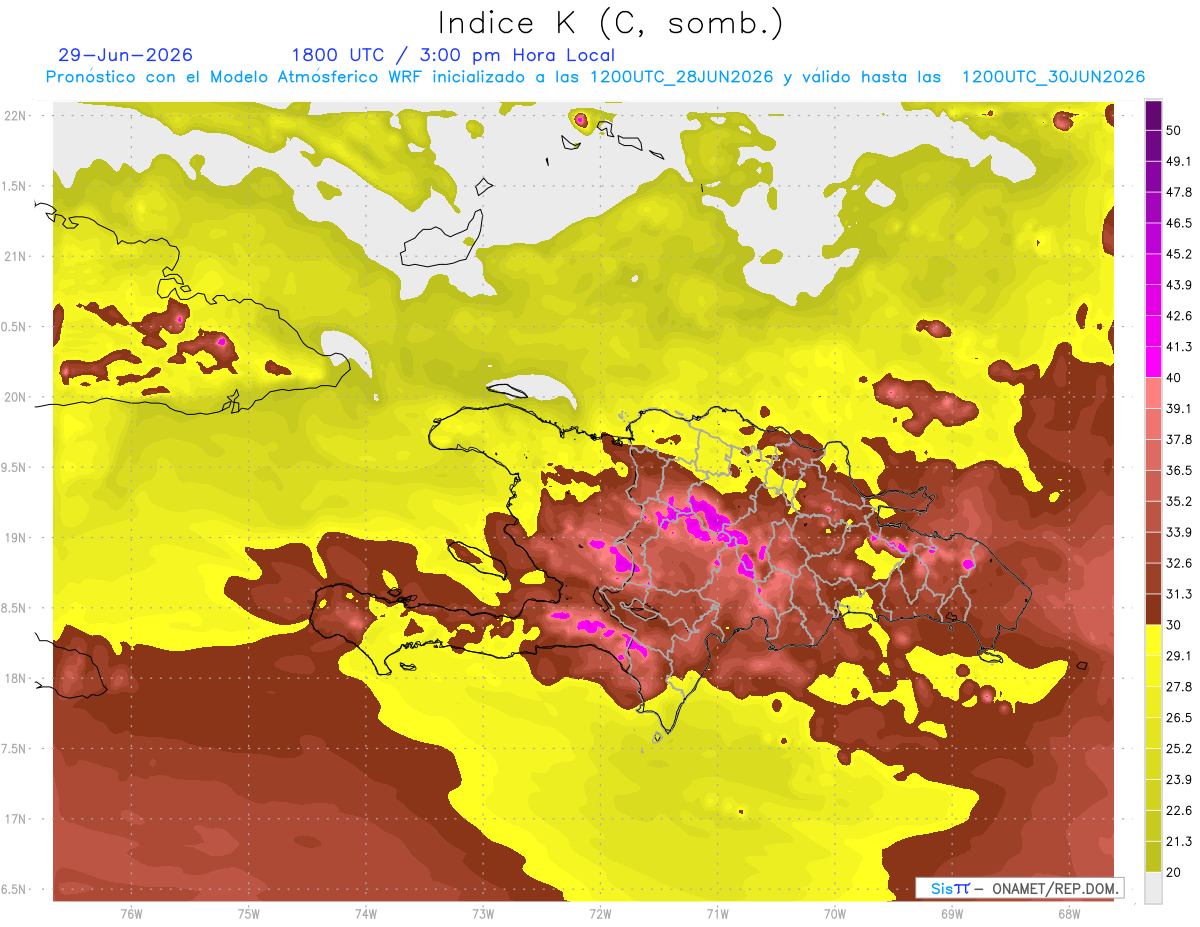Click the '69W' longitude label
The width and height of the screenshot is (1200, 927).
click(x=951, y=913)
